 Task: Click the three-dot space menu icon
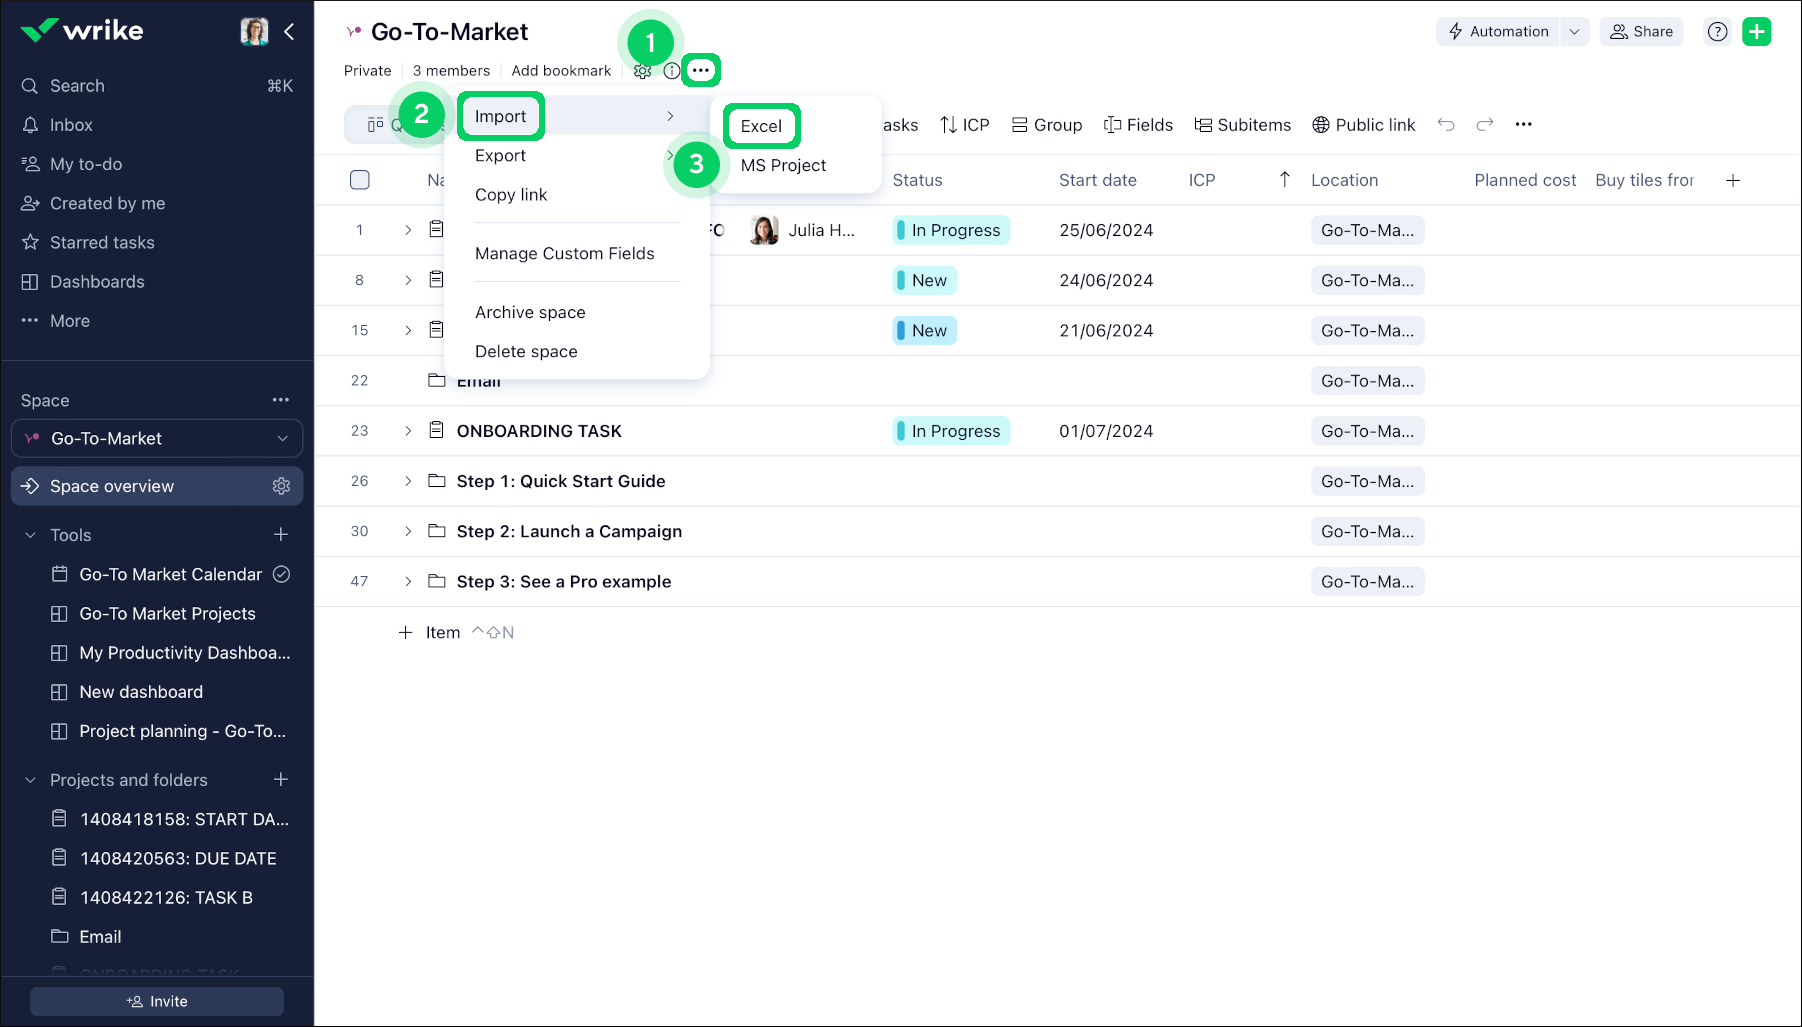[701, 70]
